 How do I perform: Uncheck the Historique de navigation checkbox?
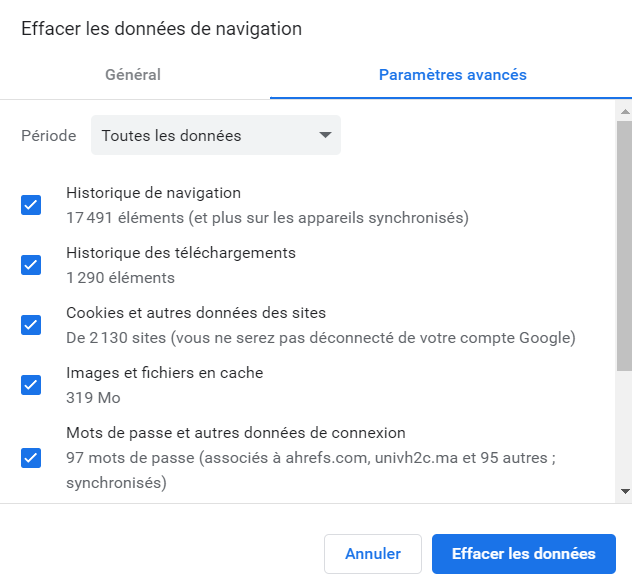31,205
